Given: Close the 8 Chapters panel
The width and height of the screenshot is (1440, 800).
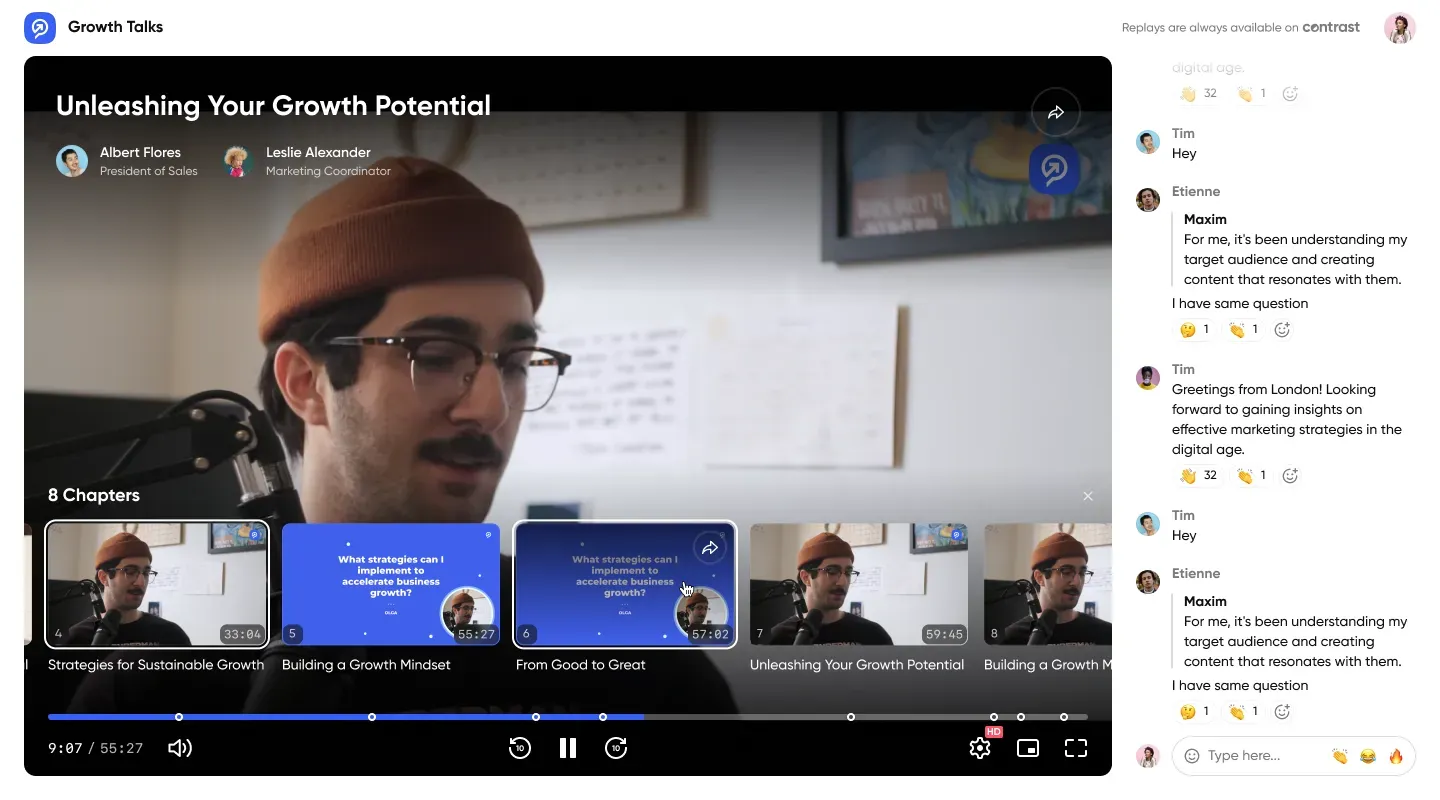Looking at the screenshot, I should pos(1087,495).
